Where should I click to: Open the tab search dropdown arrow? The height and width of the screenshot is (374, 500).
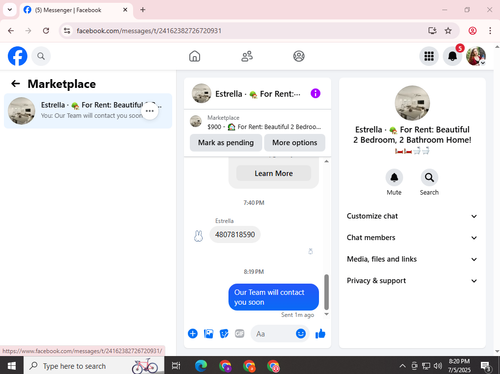tap(10, 10)
